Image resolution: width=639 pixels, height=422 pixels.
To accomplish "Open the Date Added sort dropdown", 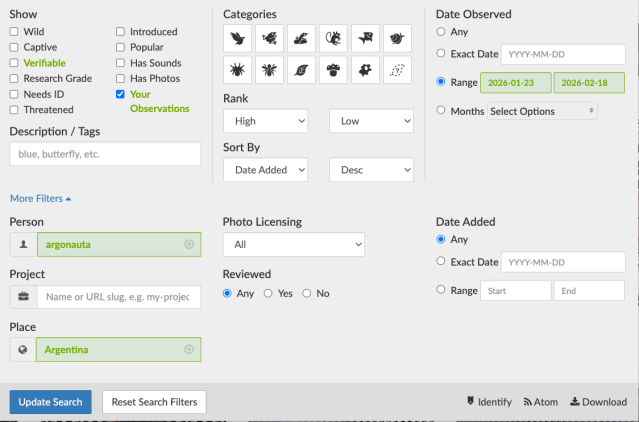I will [266, 170].
